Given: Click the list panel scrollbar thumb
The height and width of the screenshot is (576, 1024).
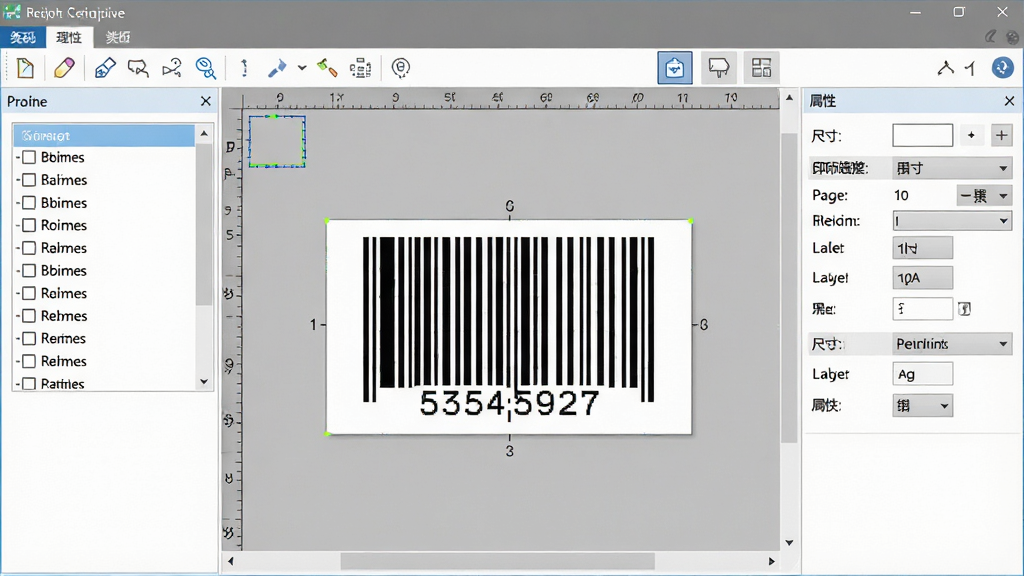Looking at the screenshot, I should tap(204, 224).
